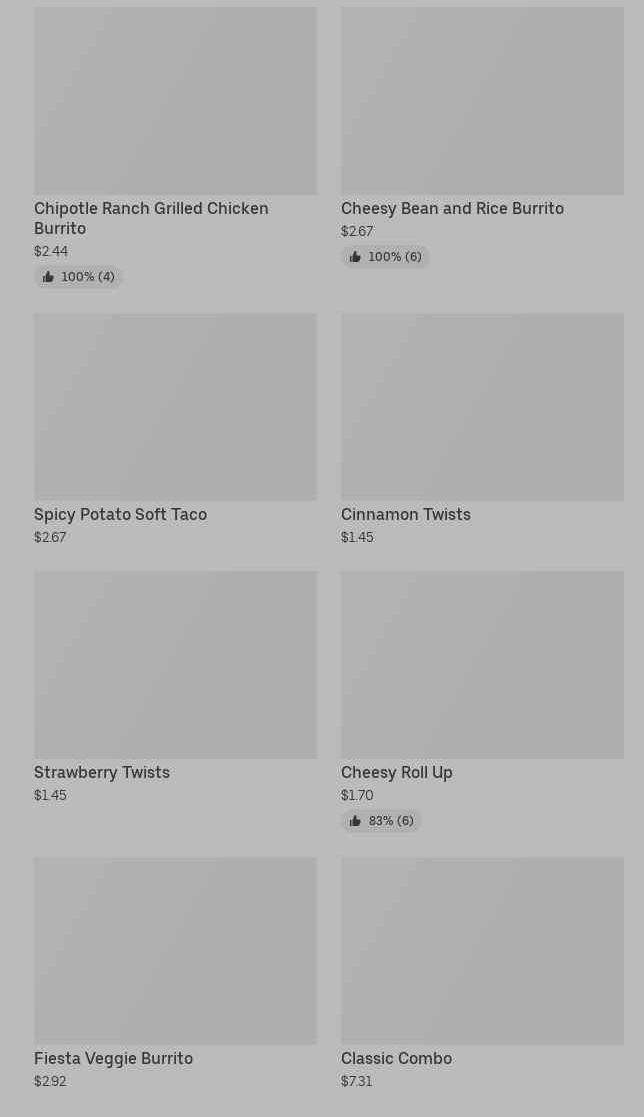Click Cheesy Roll Up photo
Screen dimensions: 644x1117
tap(482, 665)
